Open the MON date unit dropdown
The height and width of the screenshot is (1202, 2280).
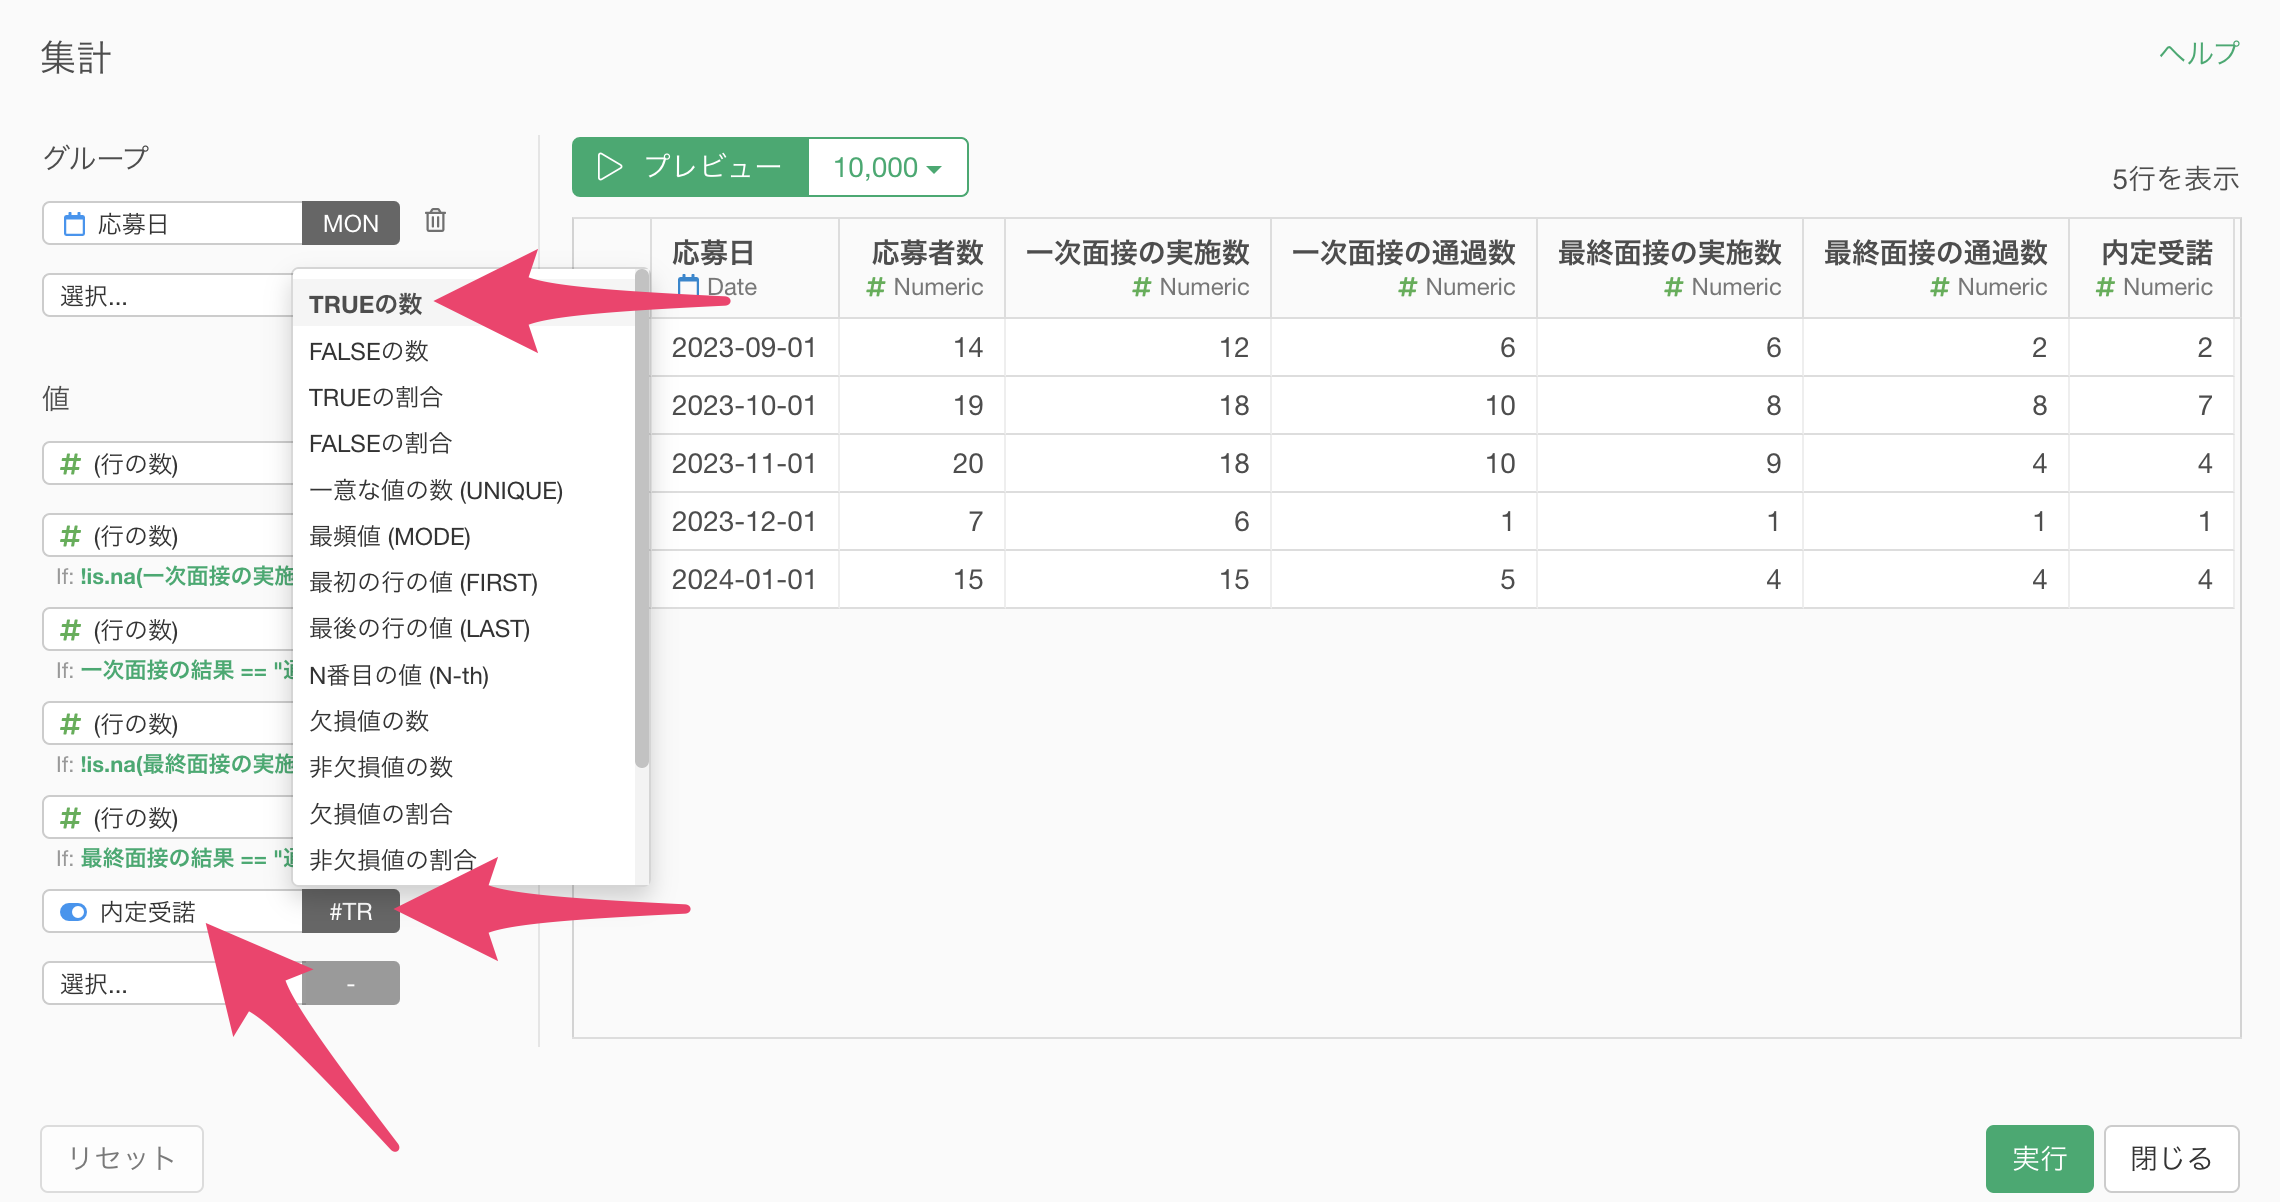pyautogui.click(x=351, y=223)
